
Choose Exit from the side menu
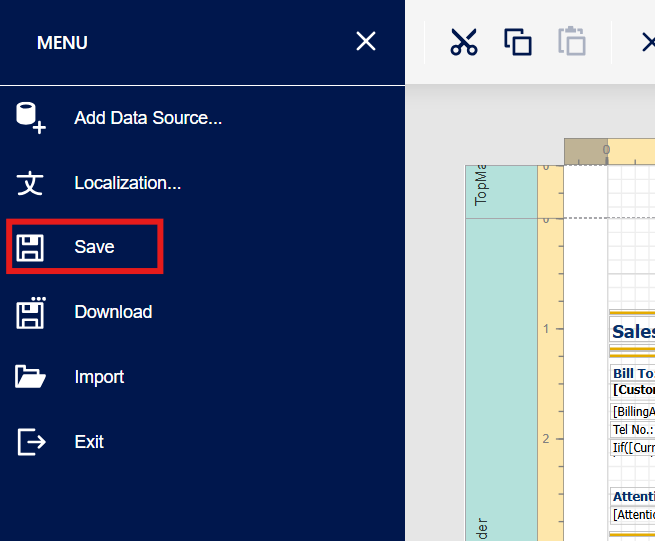pos(89,441)
